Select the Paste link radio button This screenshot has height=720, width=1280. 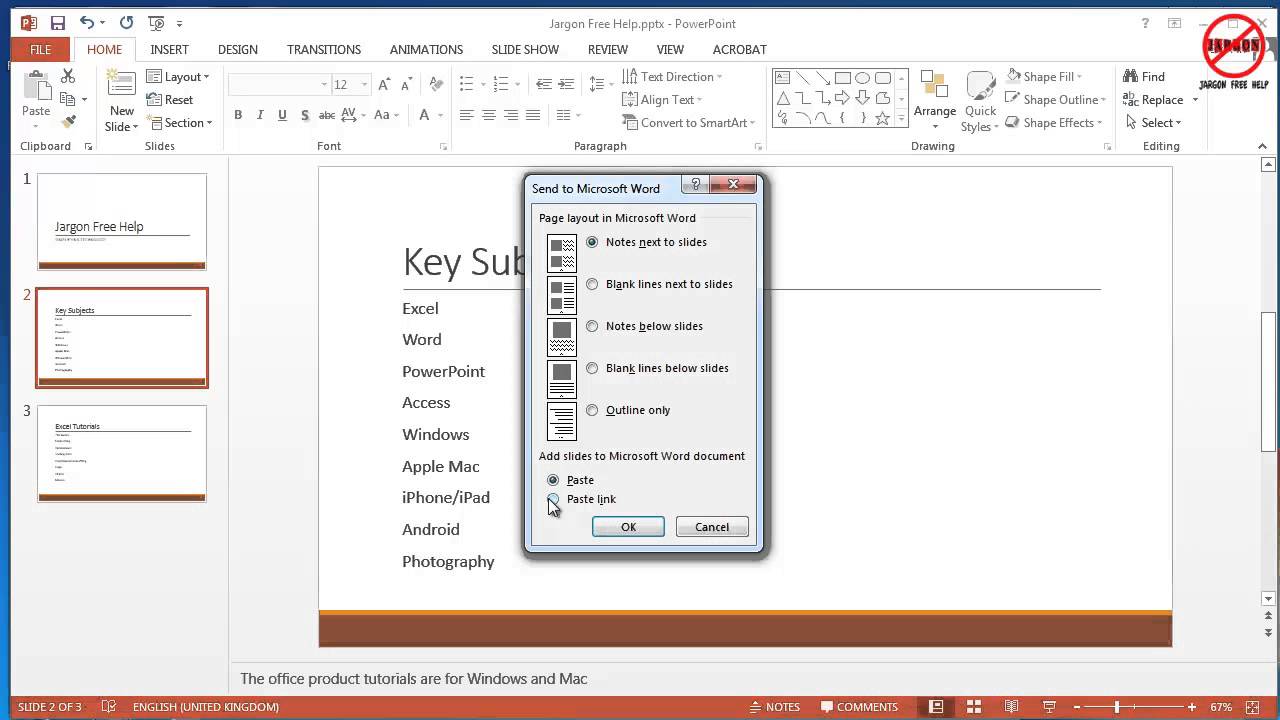pos(553,499)
